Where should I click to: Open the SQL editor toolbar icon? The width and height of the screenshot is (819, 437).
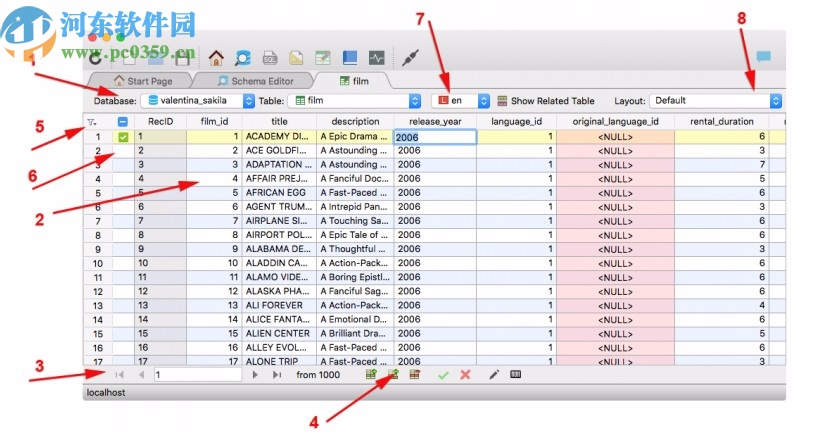(270, 57)
